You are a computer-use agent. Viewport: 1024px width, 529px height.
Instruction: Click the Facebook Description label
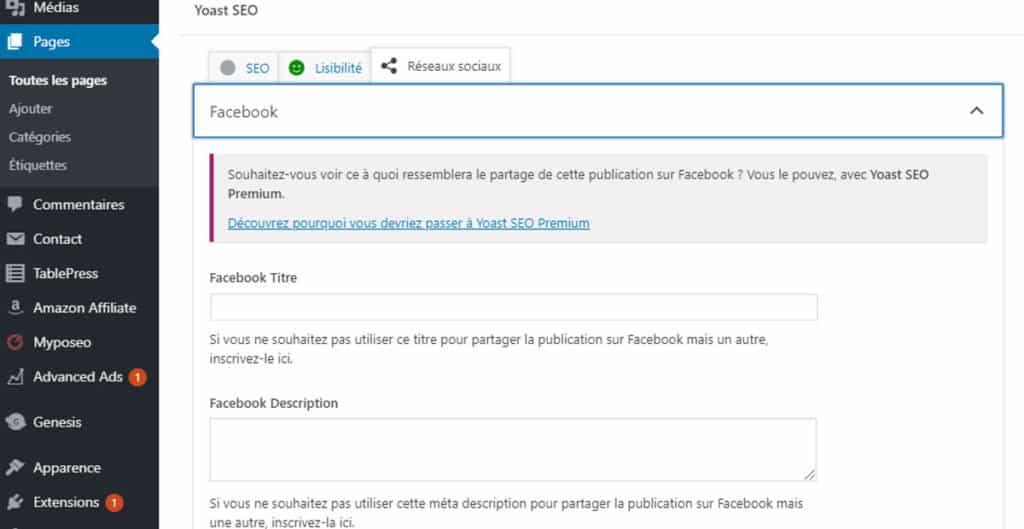click(x=274, y=403)
